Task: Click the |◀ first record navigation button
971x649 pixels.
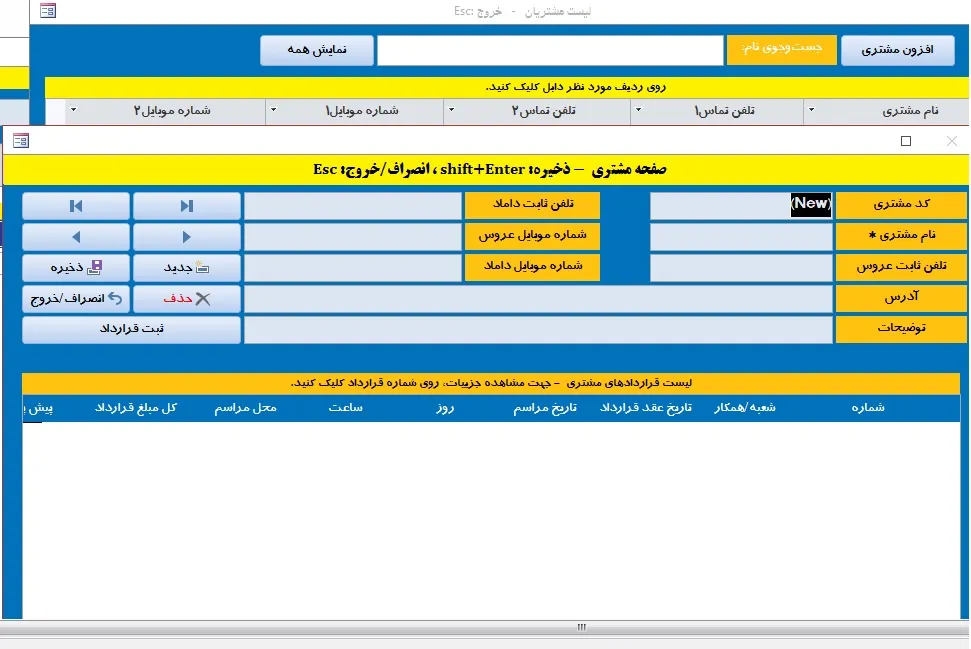Action: [76, 206]
